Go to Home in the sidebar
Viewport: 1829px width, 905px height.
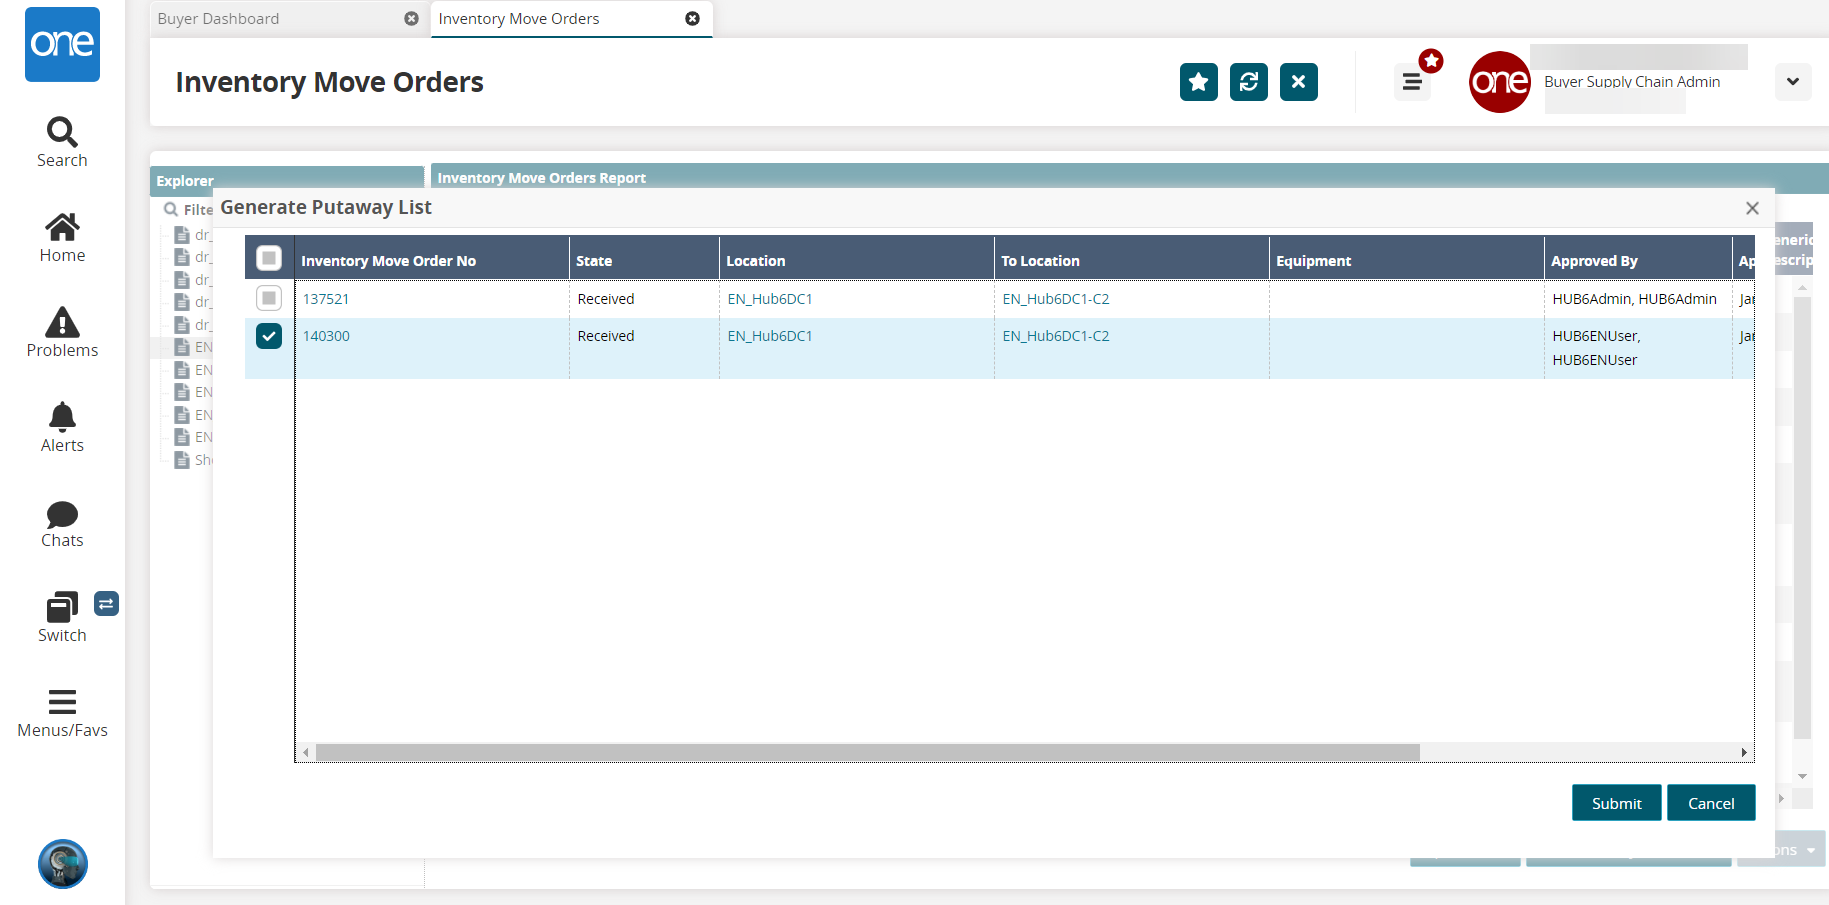tap(62, 228)
